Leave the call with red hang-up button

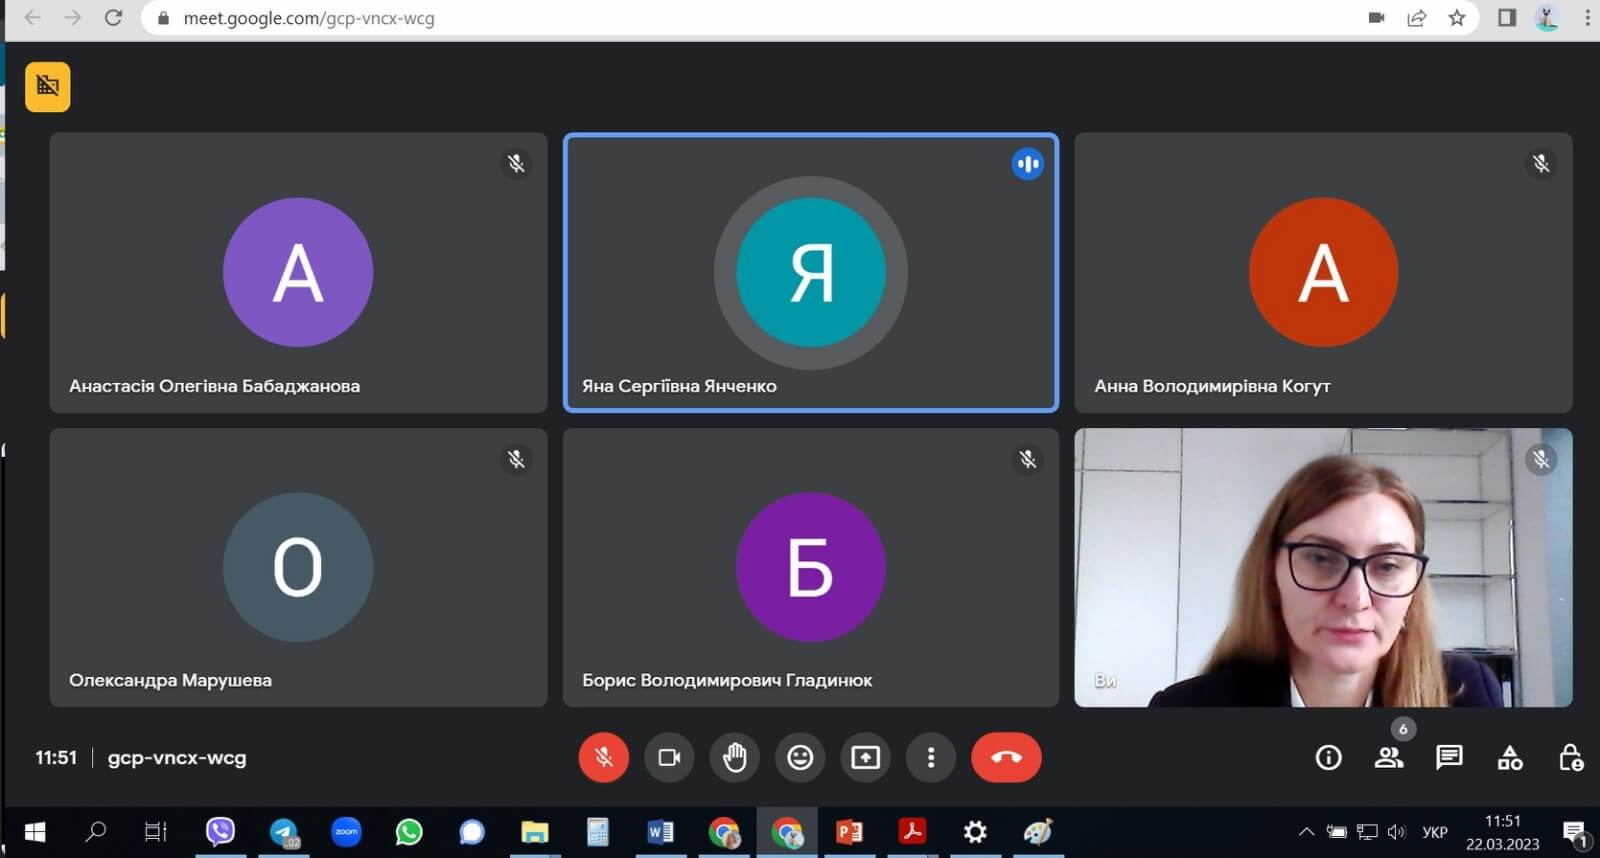1006,757
